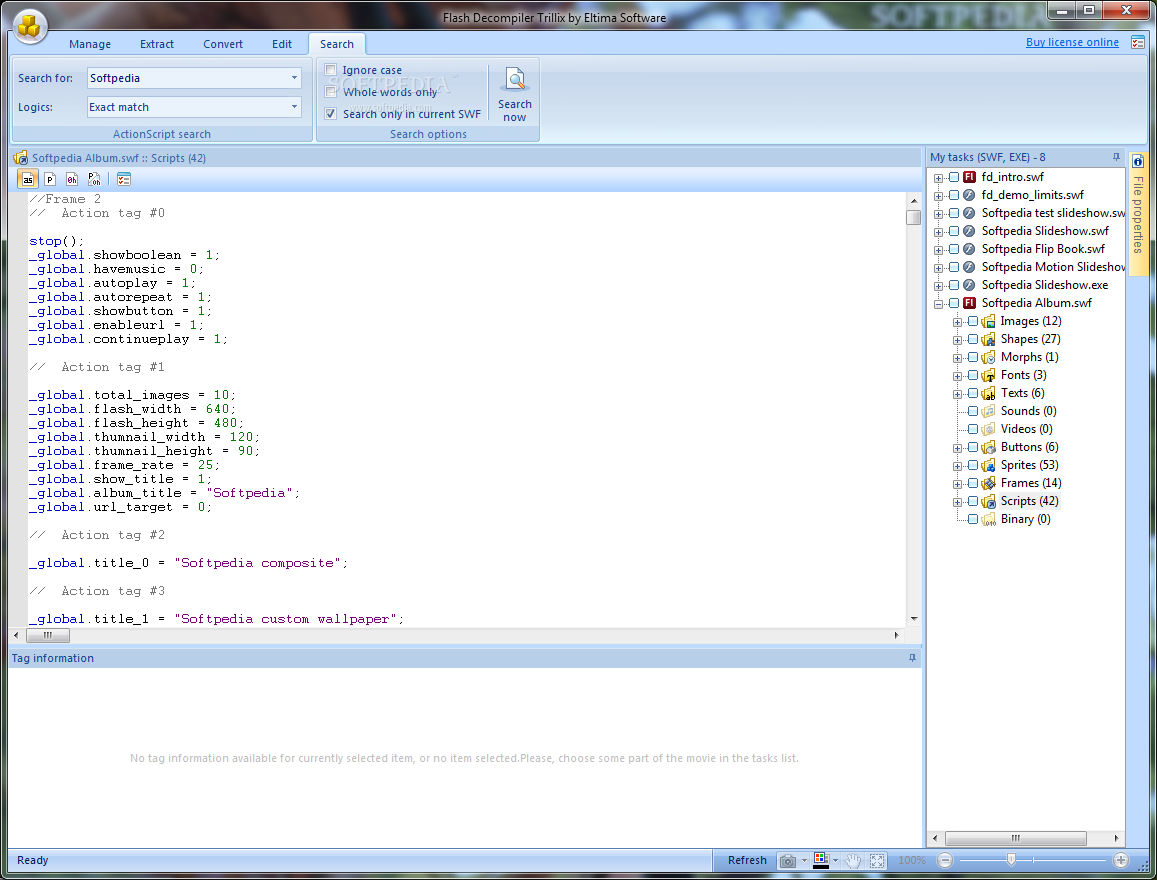Image resolution: width=1157 pixels, height=880 pixels.
Task: Select Softpedia Motion Slideshow task item
Action: click(x=1052, y=267)
